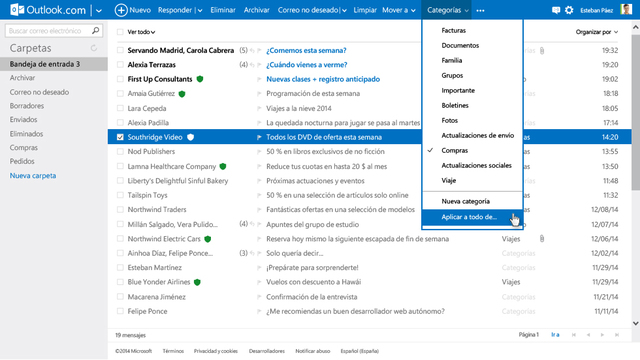Click the search magnifier icon
This screenshot has width=640, height=360.
coord(96,30)
